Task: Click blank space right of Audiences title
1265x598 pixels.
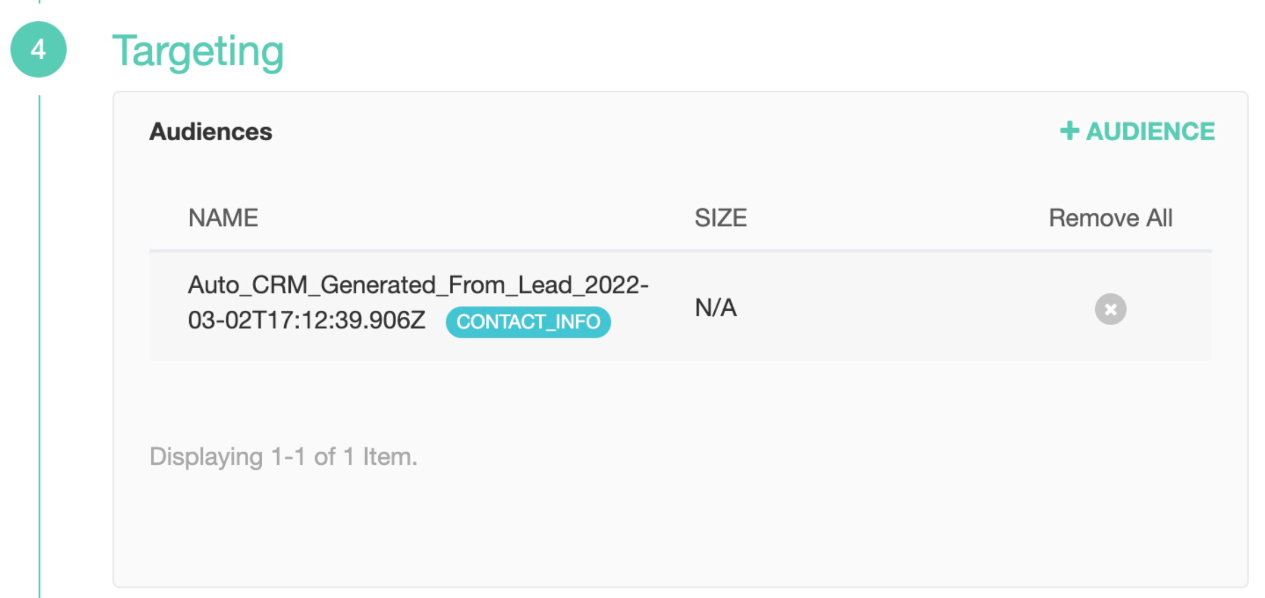Action: point(650,131)
